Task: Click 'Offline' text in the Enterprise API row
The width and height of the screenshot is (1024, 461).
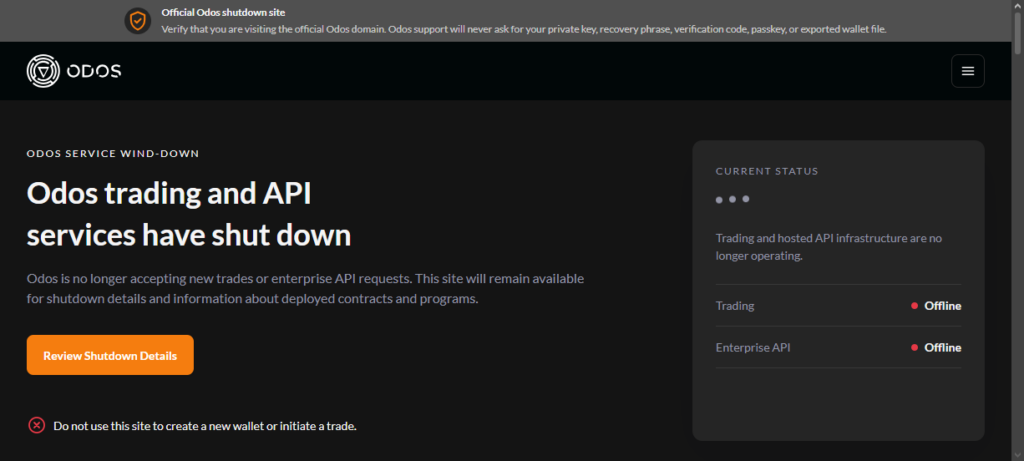Action: 942,347
